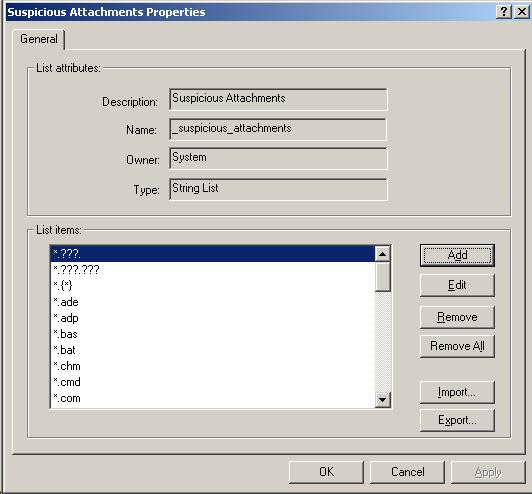This screenshot has height=494, width=532.
Task: Select the *.???.??? list item
Action: point(212,270)
